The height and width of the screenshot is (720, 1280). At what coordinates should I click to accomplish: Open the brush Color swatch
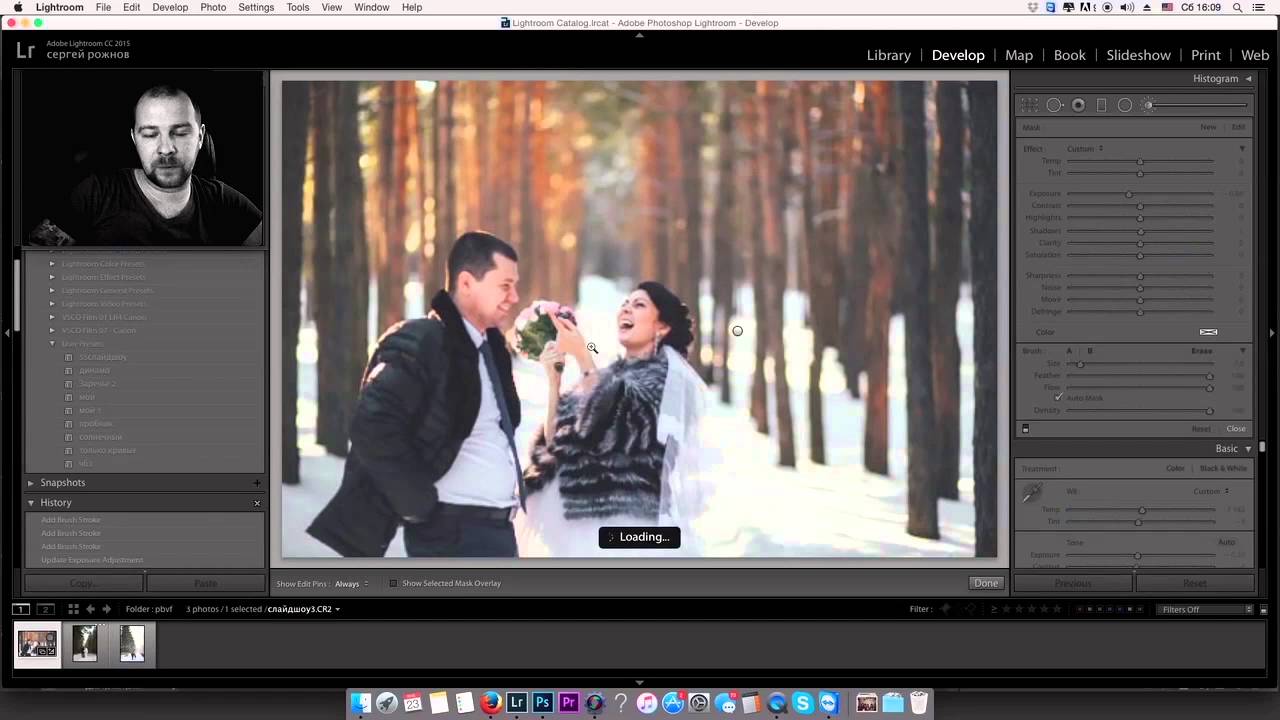(1208, 332)
